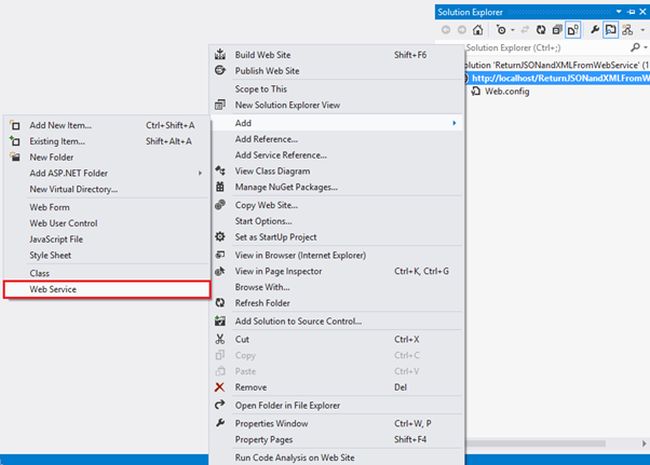
Task: Click the View in Browser icon
Action: click(x=220, y=255)
